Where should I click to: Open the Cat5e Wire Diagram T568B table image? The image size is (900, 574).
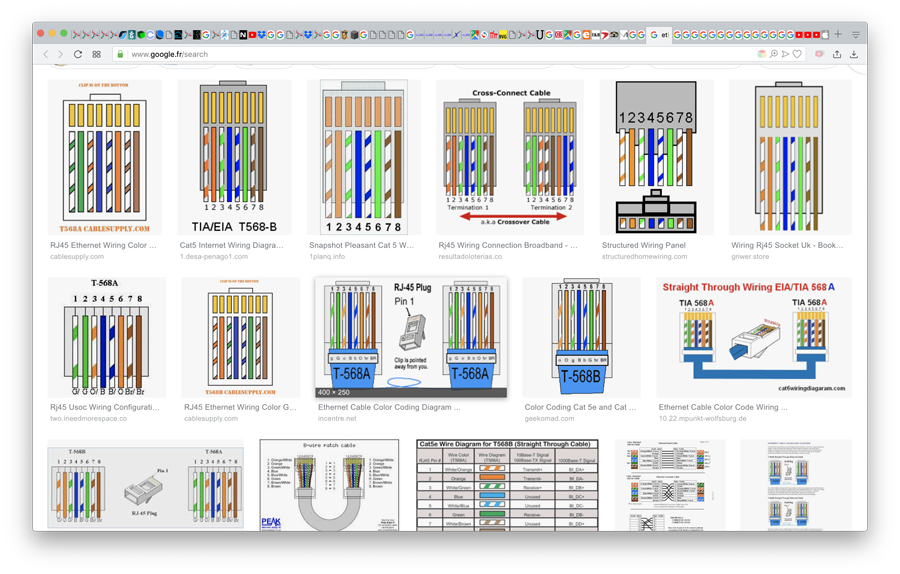tap(507, 485)
